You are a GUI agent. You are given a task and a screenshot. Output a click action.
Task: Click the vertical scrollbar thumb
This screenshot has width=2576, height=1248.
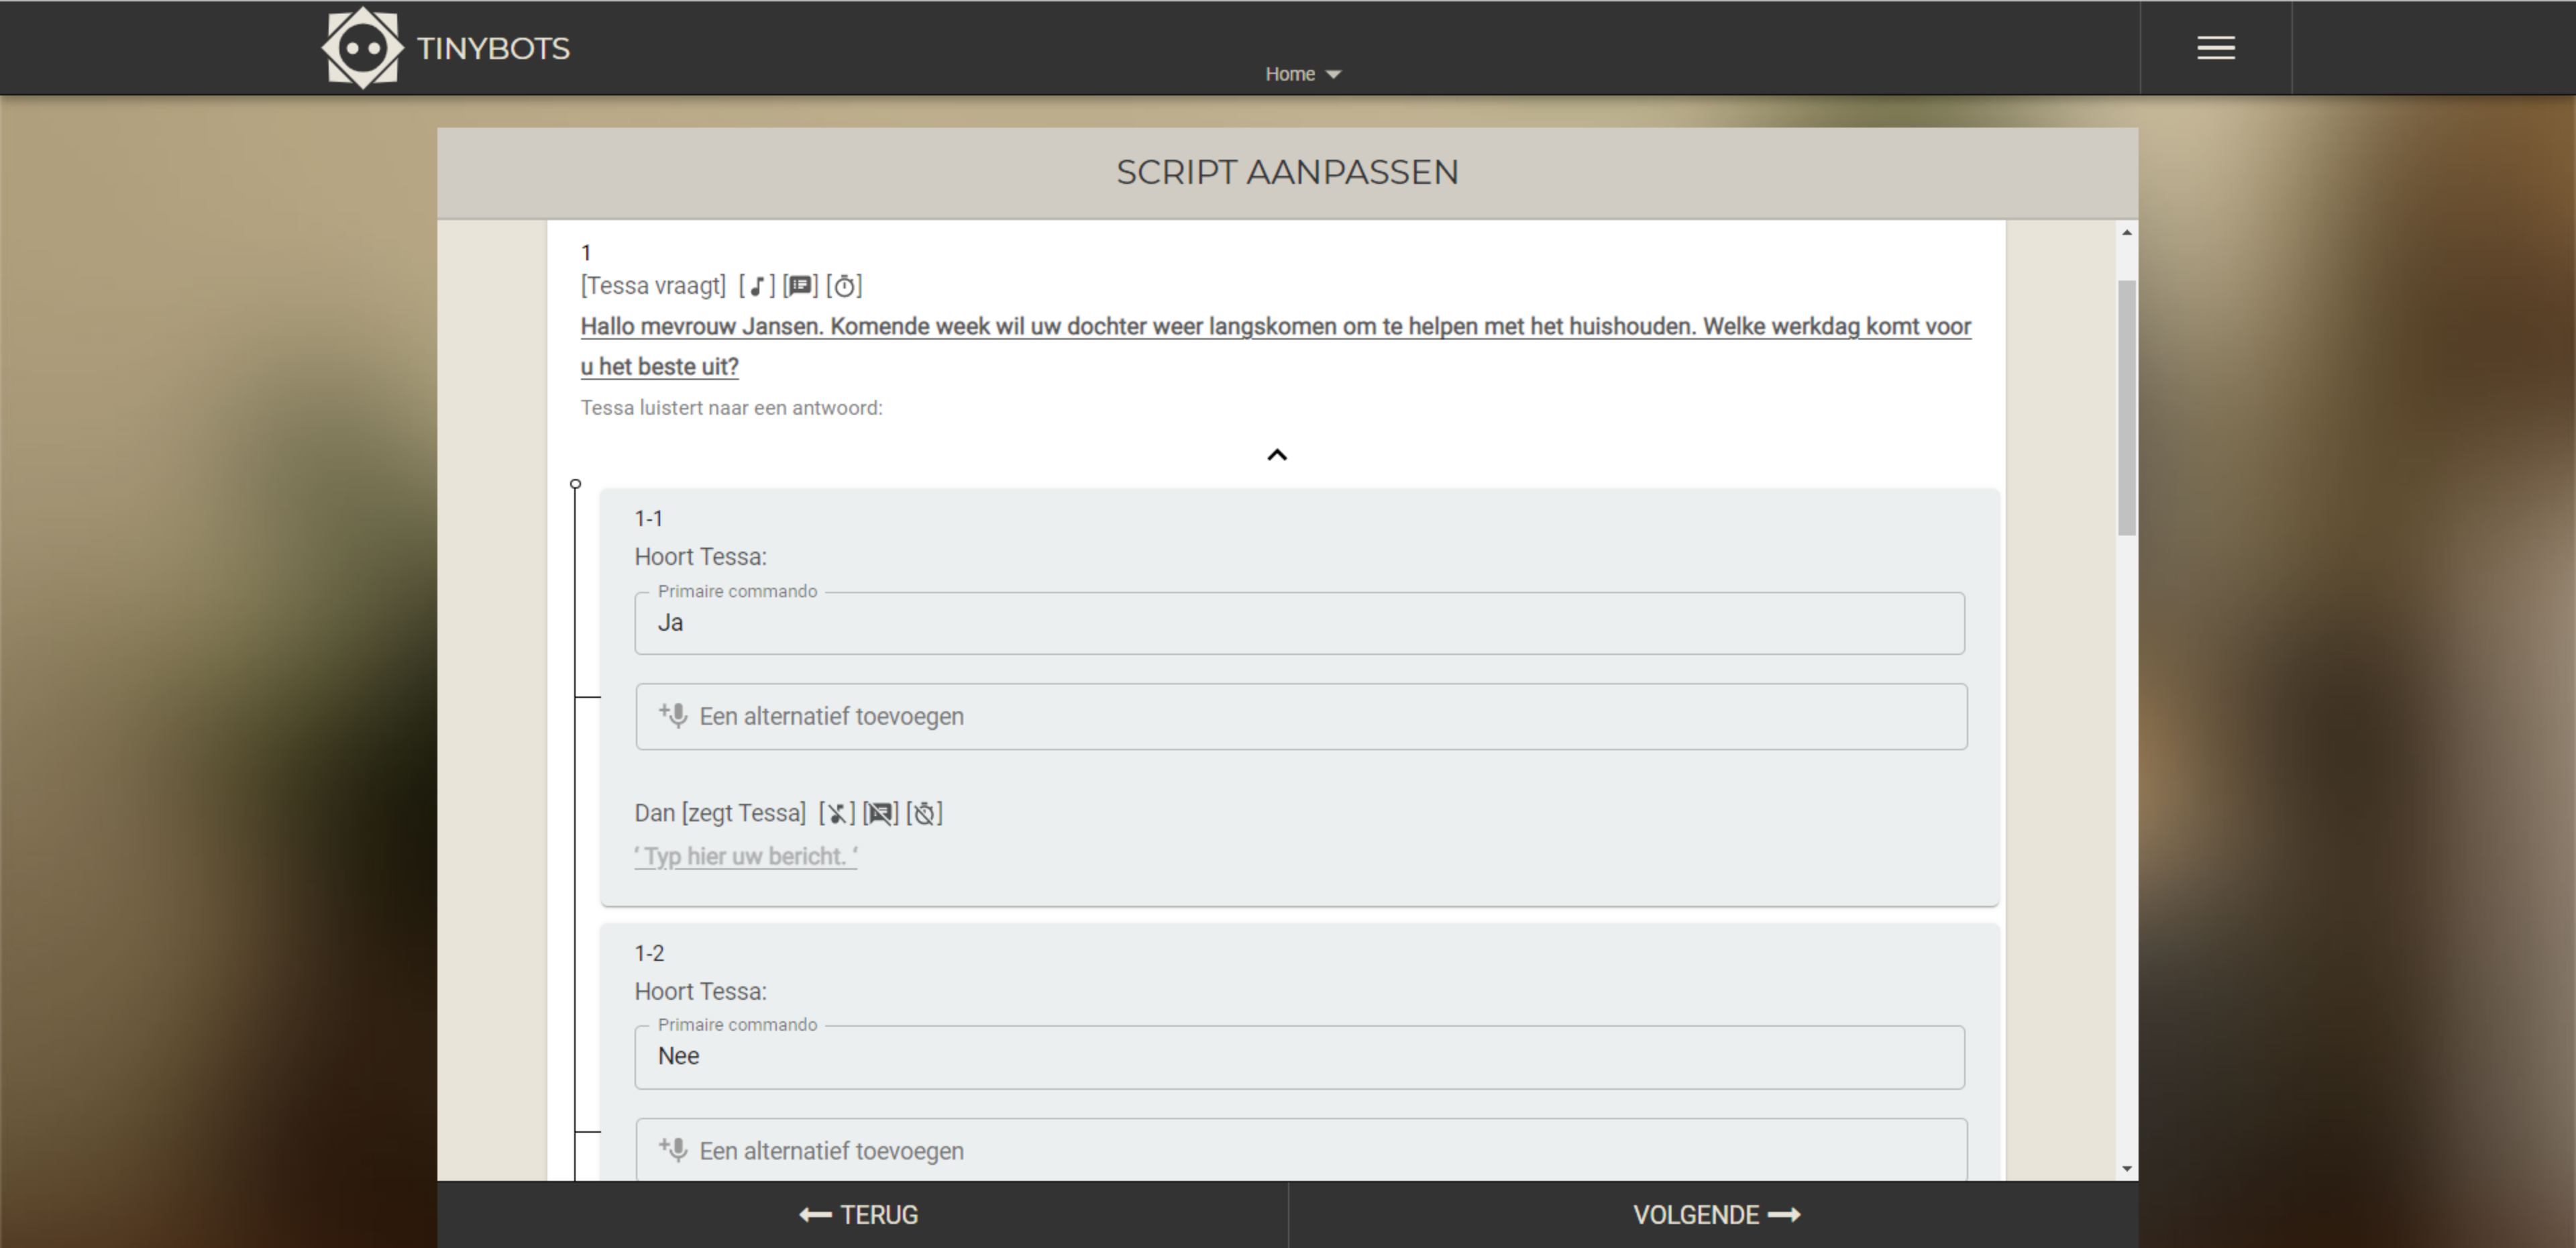point(2127,408)
